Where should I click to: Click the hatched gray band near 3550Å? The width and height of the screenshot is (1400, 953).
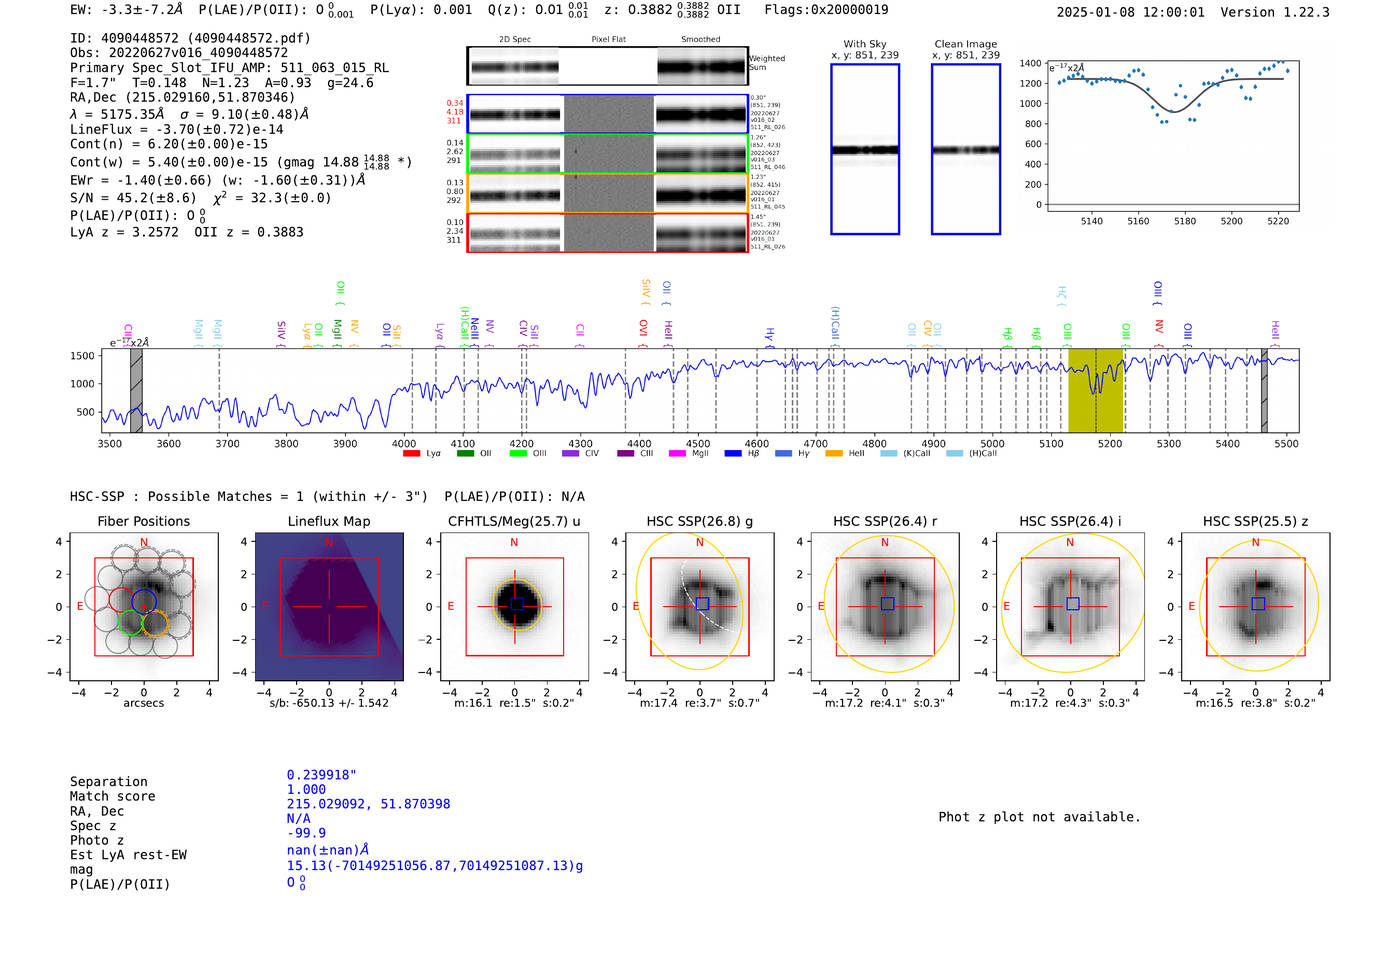(x=136, y=390)
